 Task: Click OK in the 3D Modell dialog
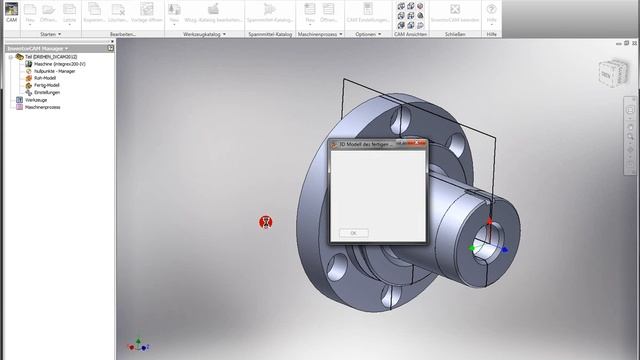pos(354,233)
